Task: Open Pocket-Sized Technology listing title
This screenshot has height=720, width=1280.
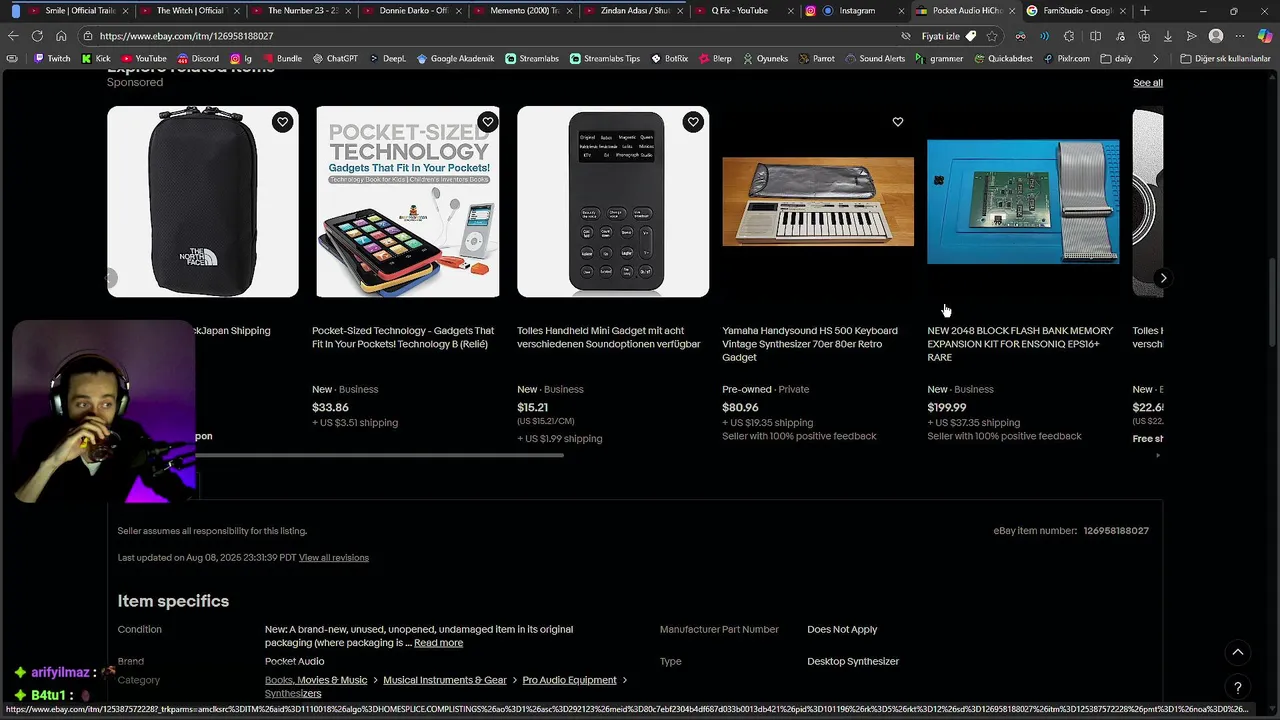Action: coord(403,337)
